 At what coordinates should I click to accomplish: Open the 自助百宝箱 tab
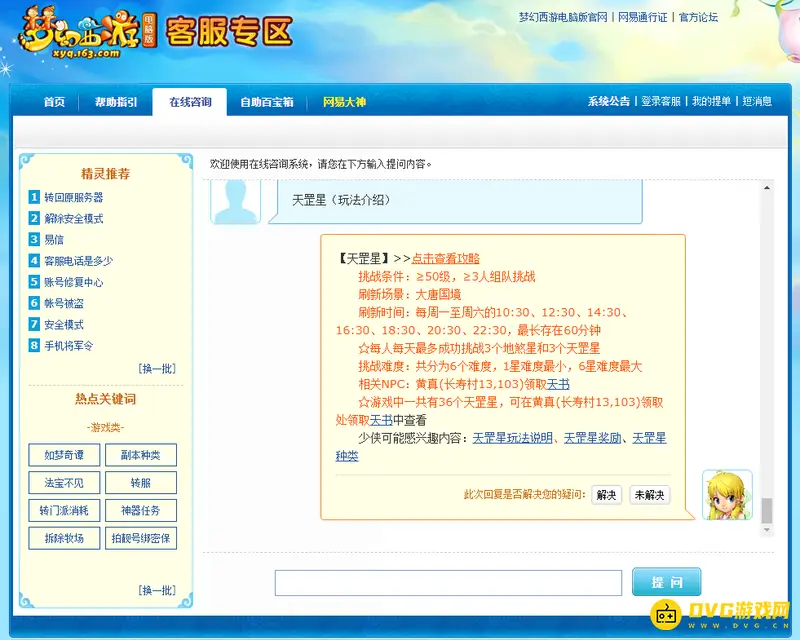click(267, 102)
